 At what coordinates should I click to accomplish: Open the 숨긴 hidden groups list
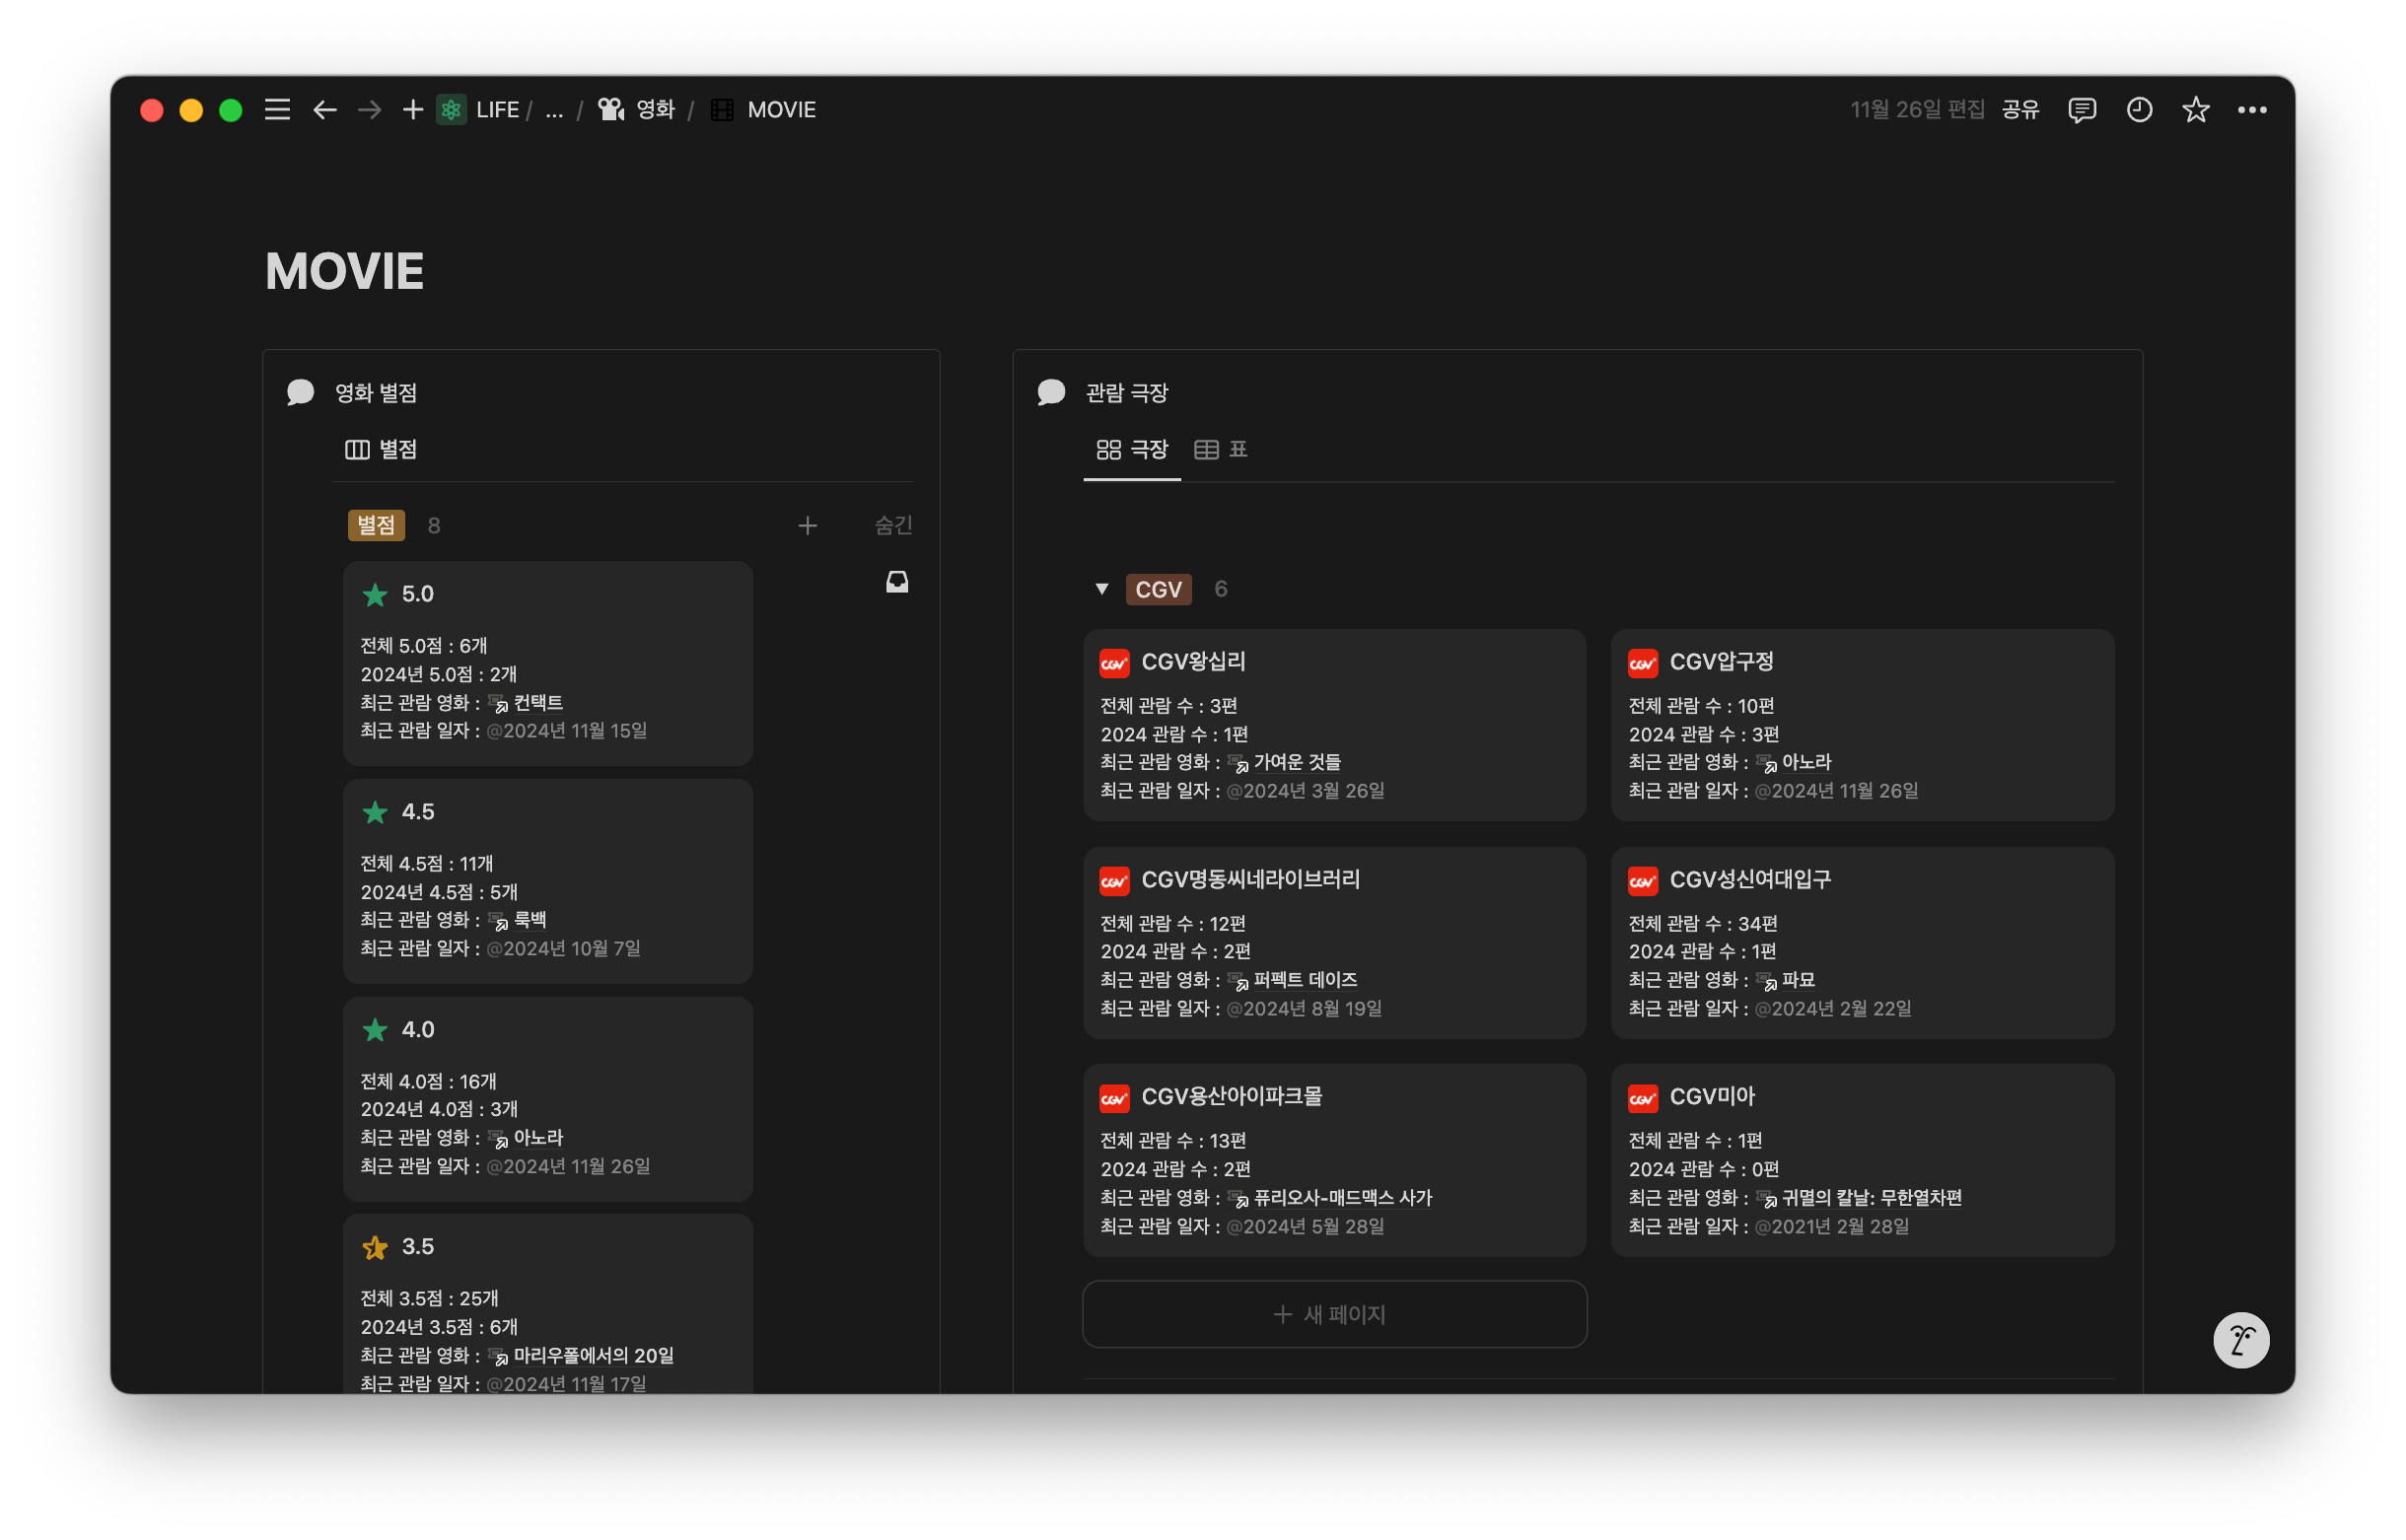(893, 525)
